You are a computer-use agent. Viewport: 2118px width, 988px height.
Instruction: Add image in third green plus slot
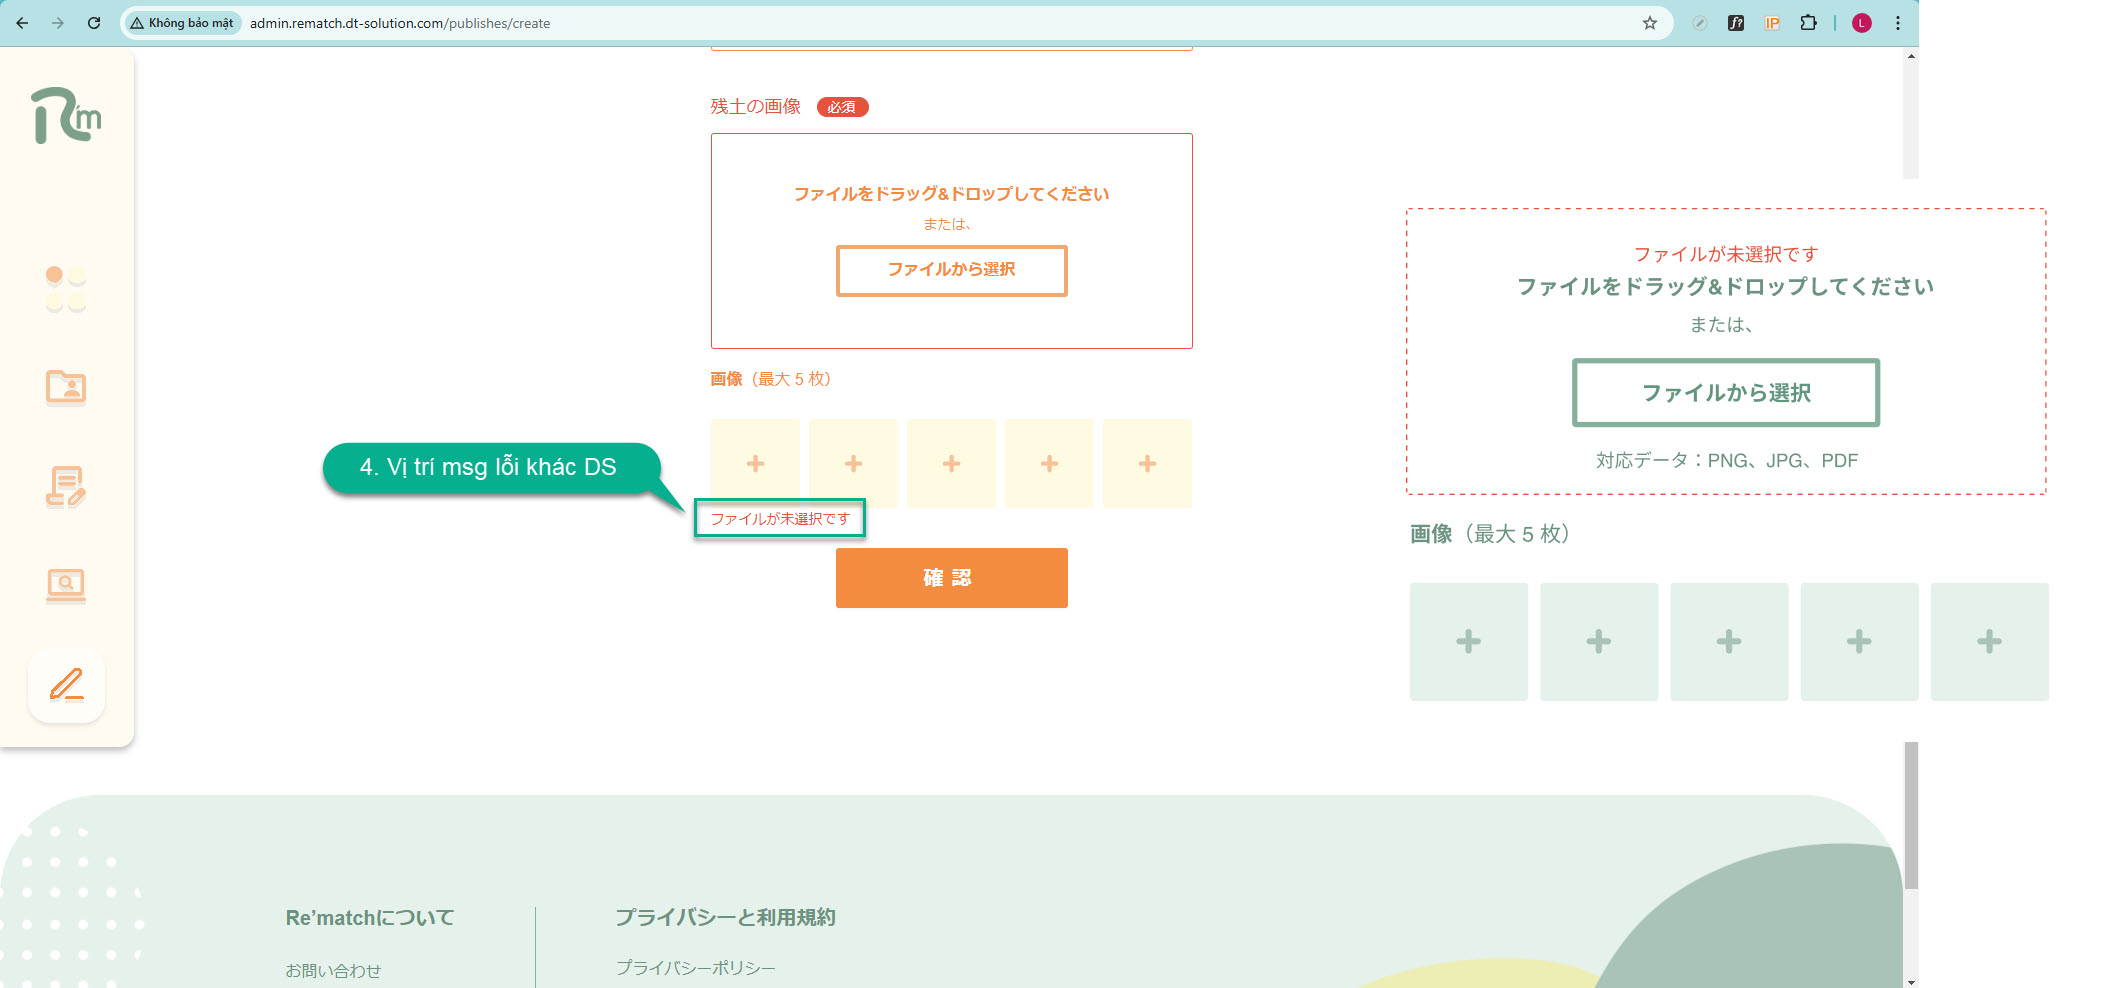coord(1728,642)
